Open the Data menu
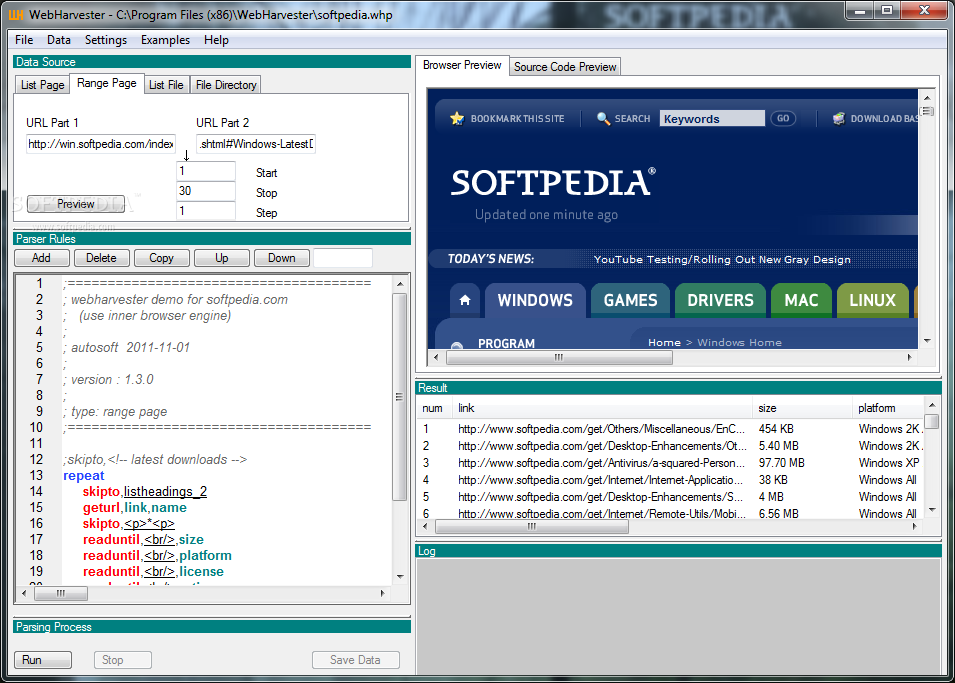The image size is (955, 683). [58, 40]
